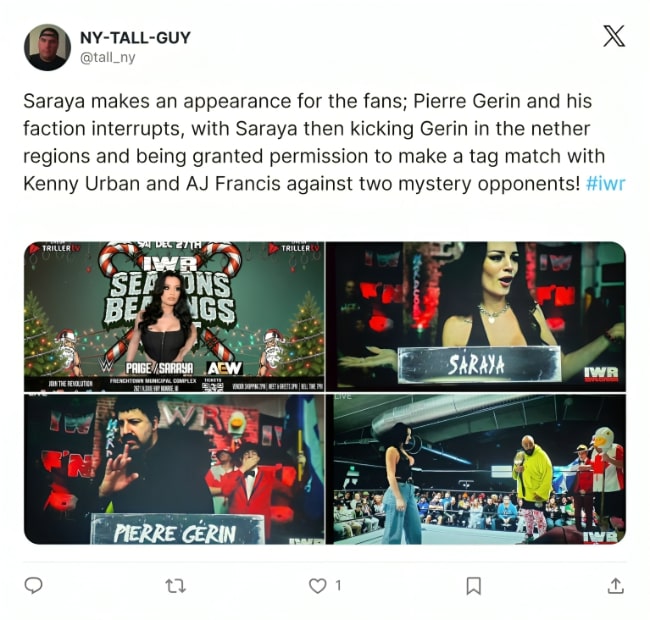Click the tweet text about Saraya
The width and height of the screenshot is (650, 620).
pyautogui.click(x=323, y=142)
